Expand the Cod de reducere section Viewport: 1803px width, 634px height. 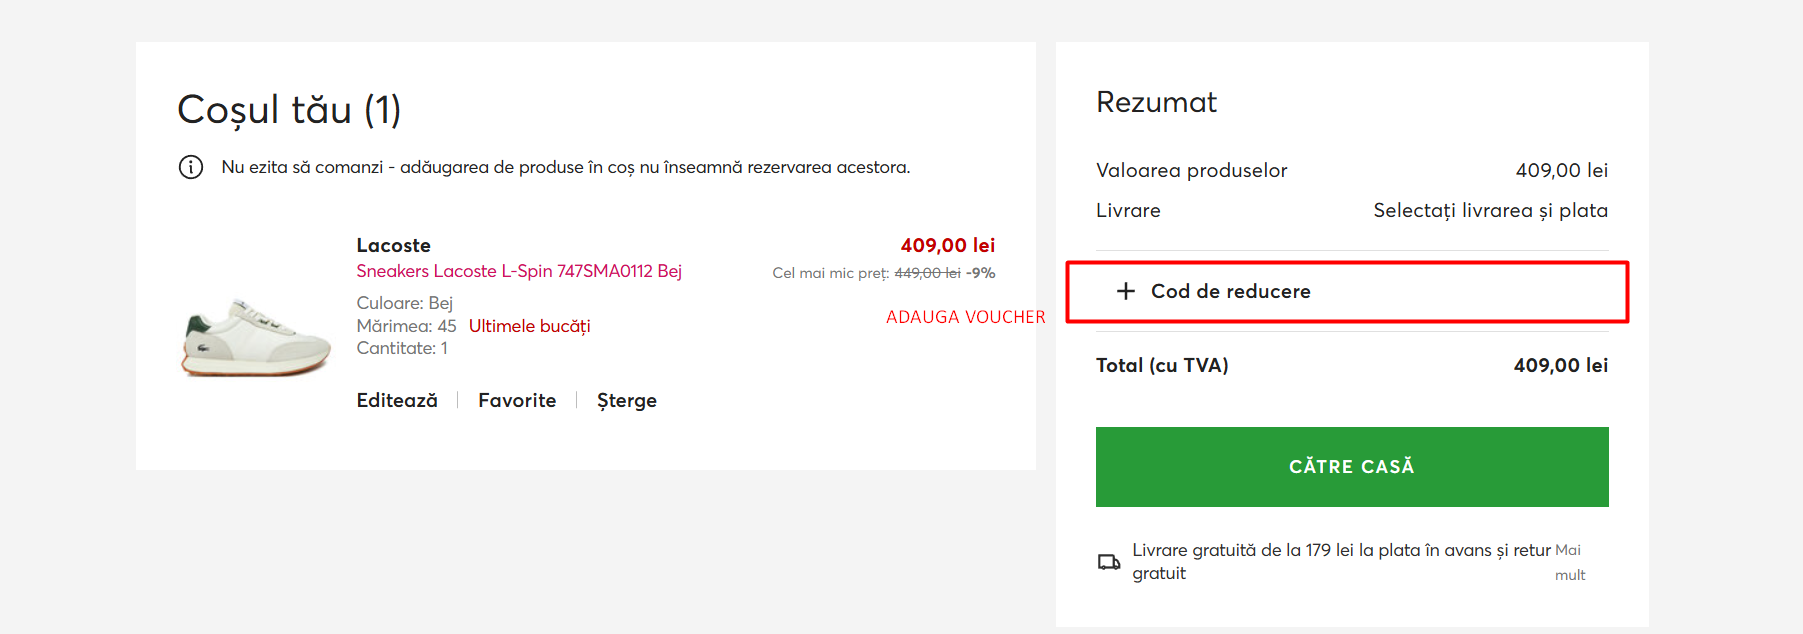coord(1231,291)
